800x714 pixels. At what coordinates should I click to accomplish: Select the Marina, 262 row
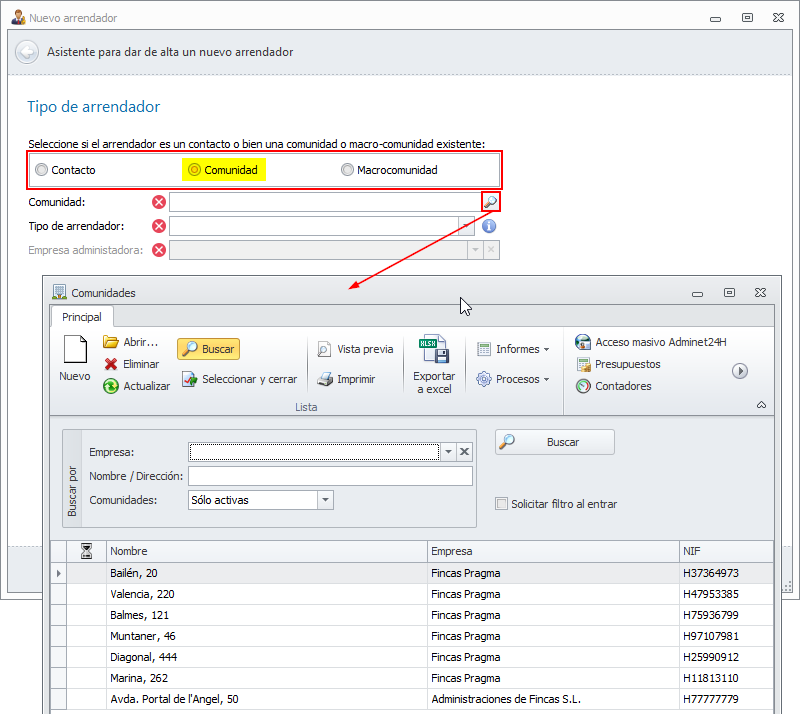412,678
